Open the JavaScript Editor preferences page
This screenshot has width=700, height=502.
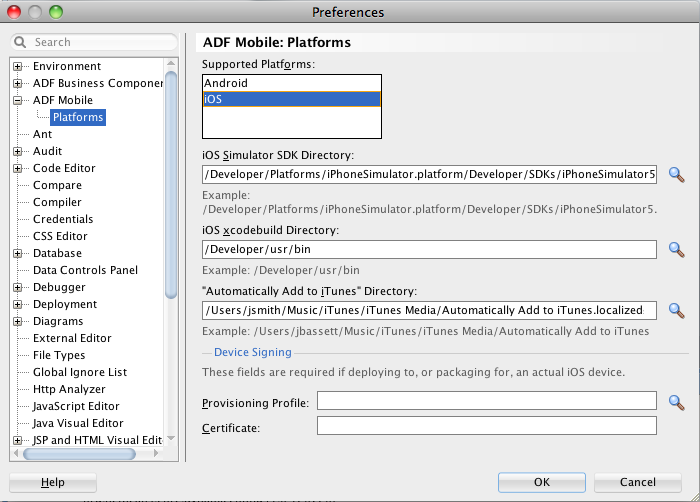(x=76, y=406)
